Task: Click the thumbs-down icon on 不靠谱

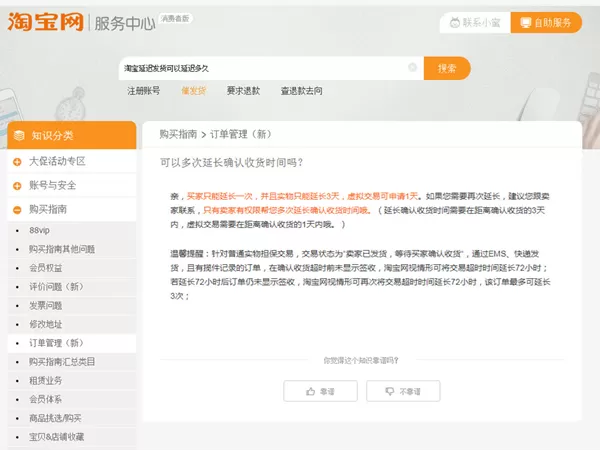Action: click(390, 391)
